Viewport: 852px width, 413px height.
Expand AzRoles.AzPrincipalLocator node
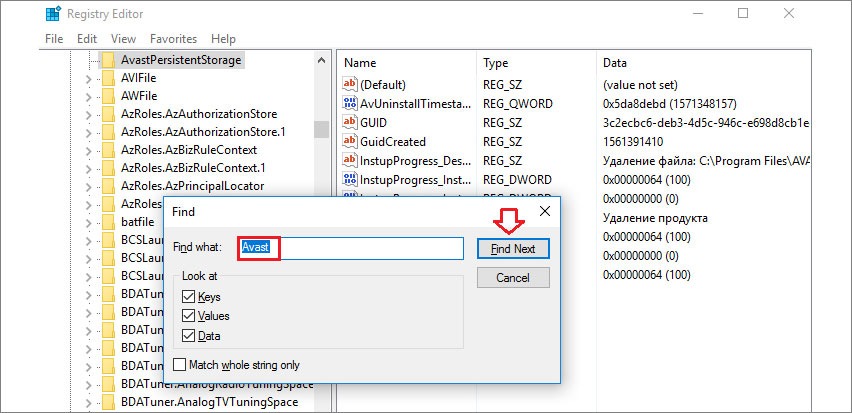tap(89, 186)
